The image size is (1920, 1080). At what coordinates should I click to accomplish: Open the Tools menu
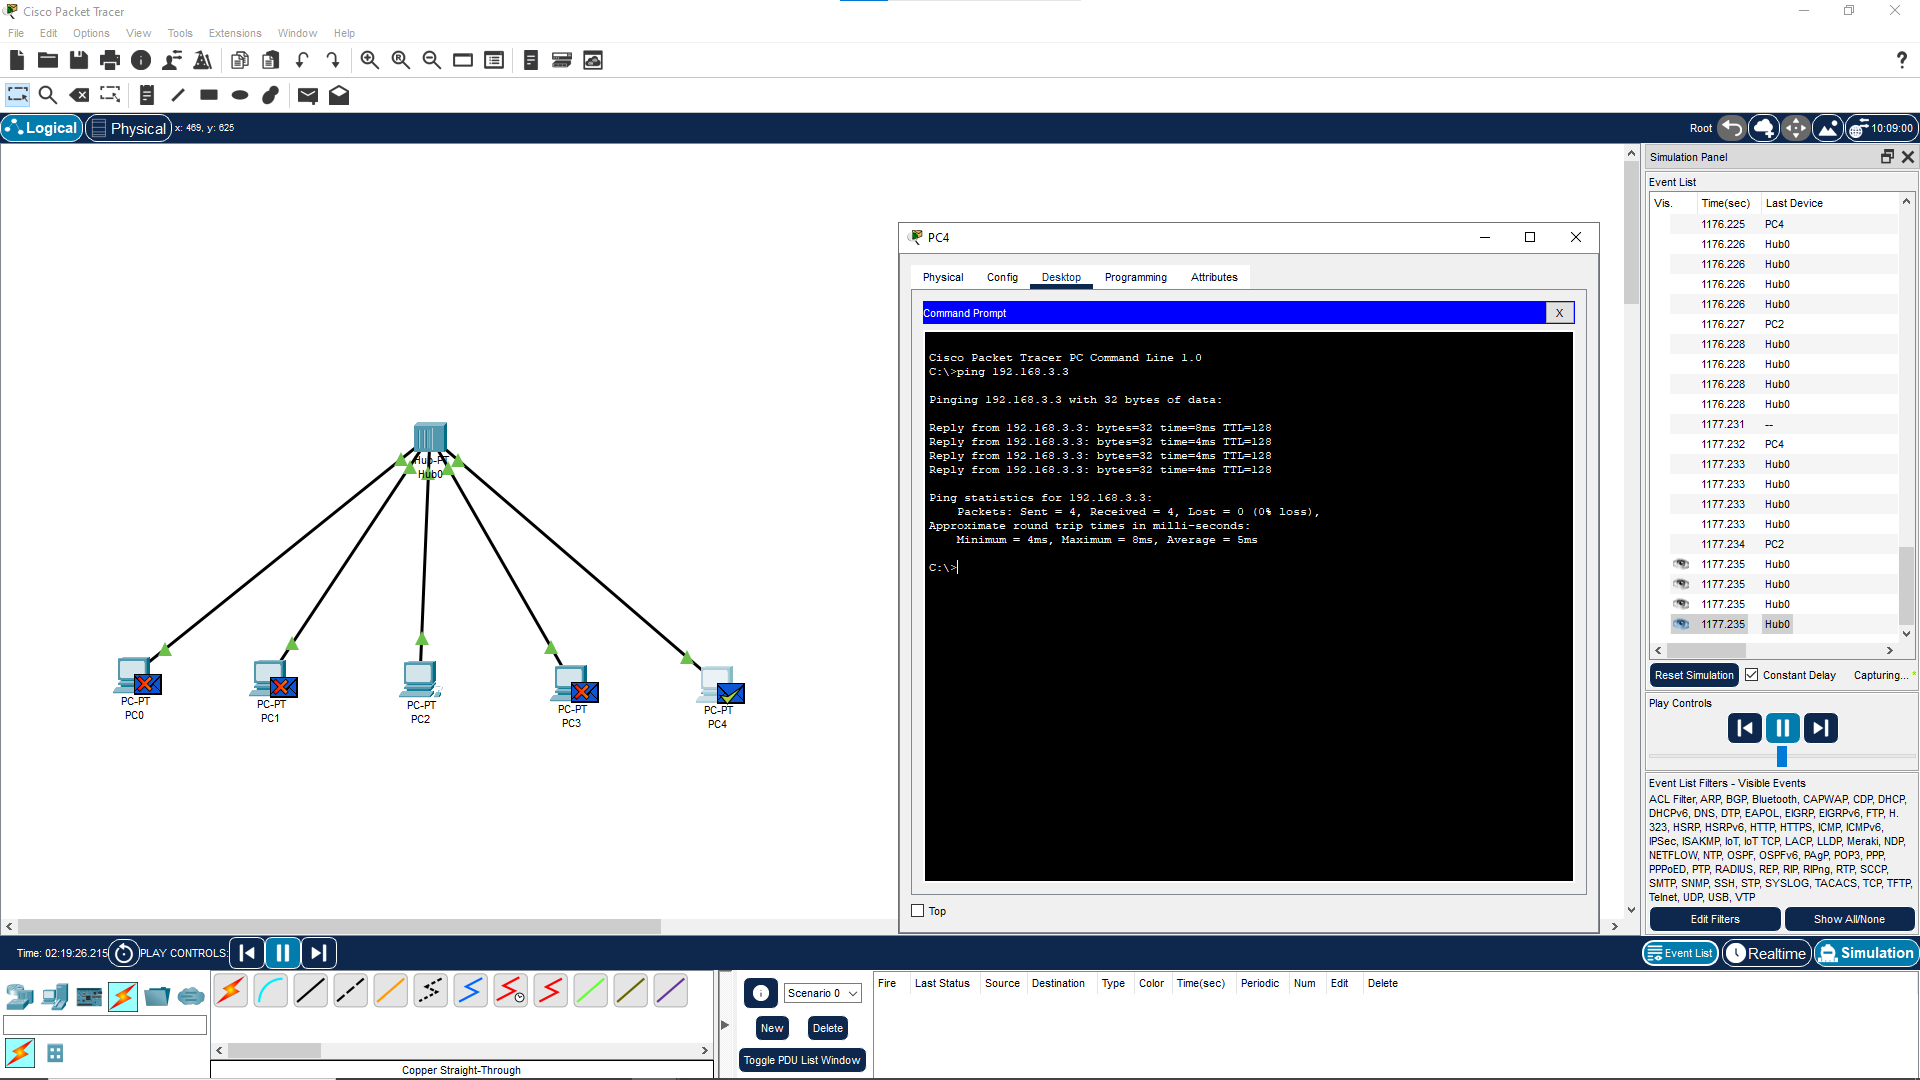[x=180, y=33]
